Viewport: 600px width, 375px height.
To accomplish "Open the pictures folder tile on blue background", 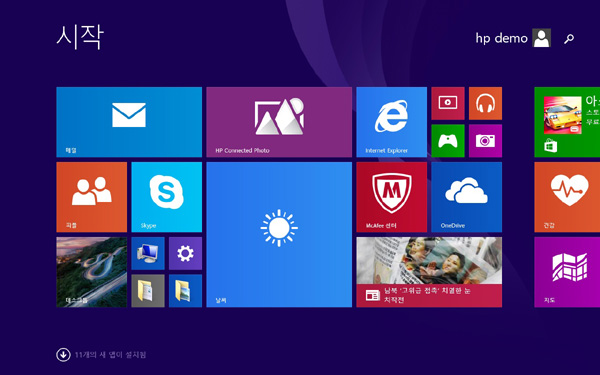I will (x=185, y=291).
